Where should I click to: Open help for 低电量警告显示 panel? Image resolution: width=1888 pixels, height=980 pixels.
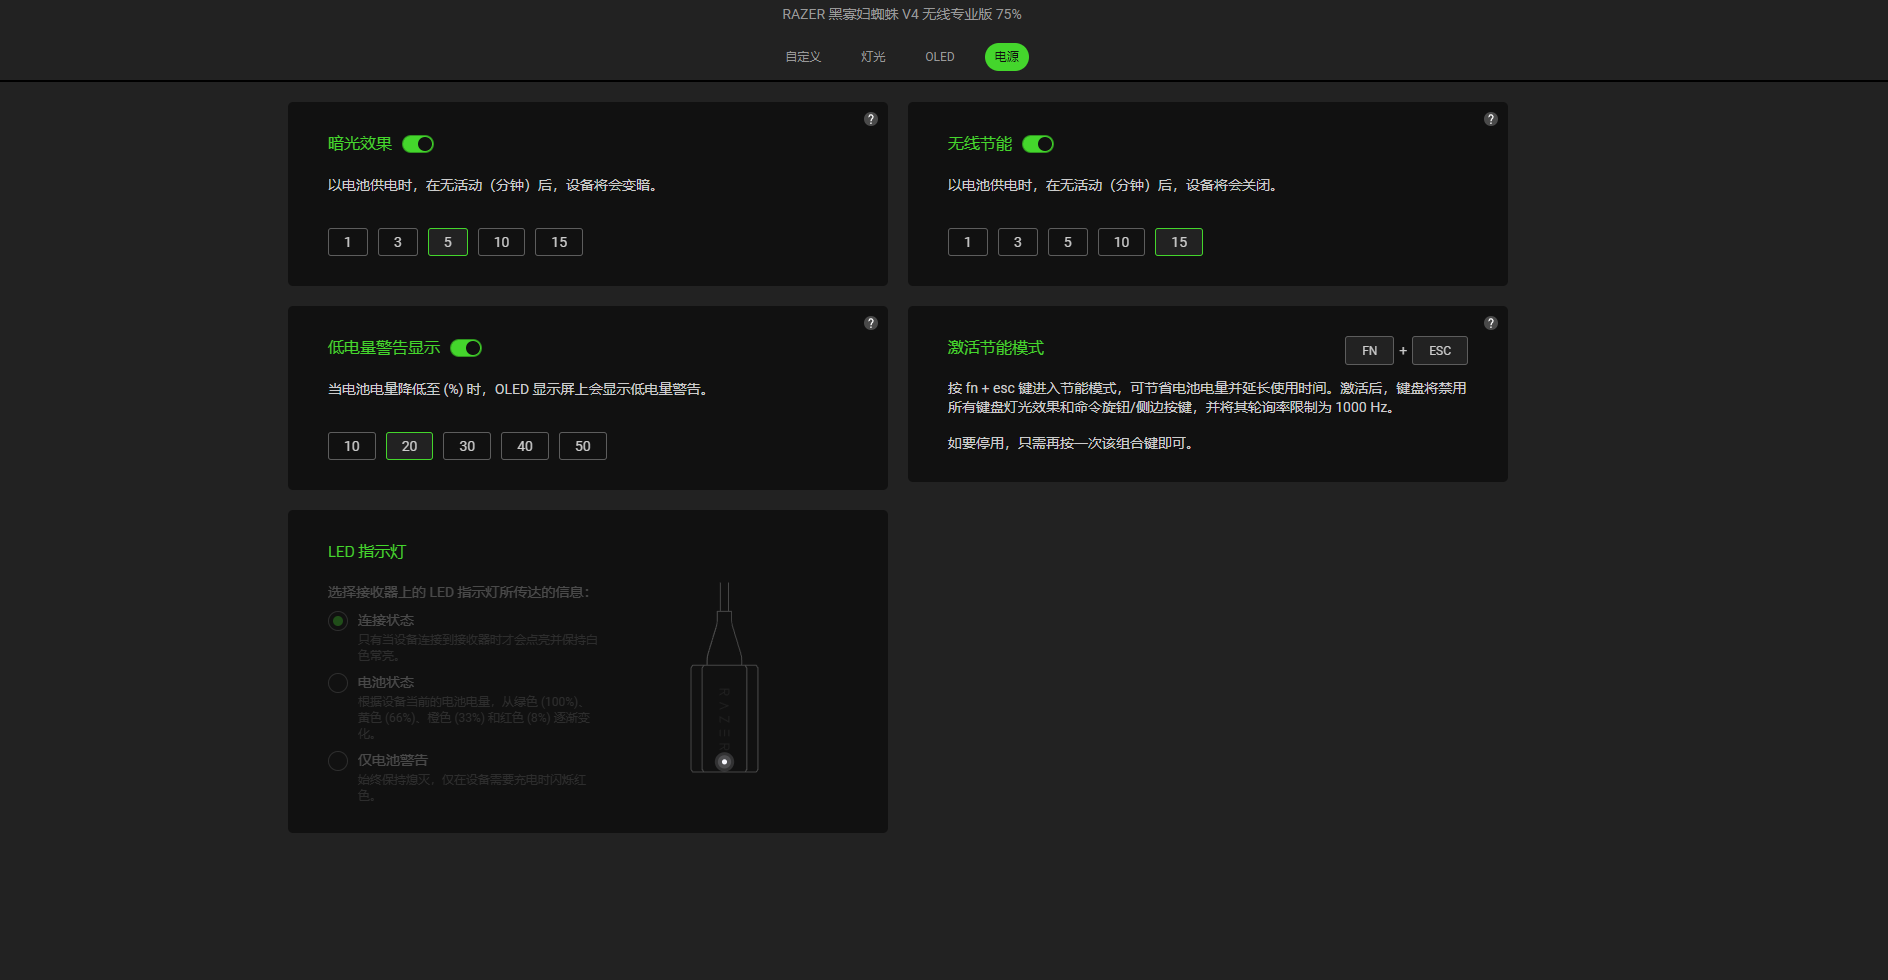pyautogui.click(x=871, y=323)
